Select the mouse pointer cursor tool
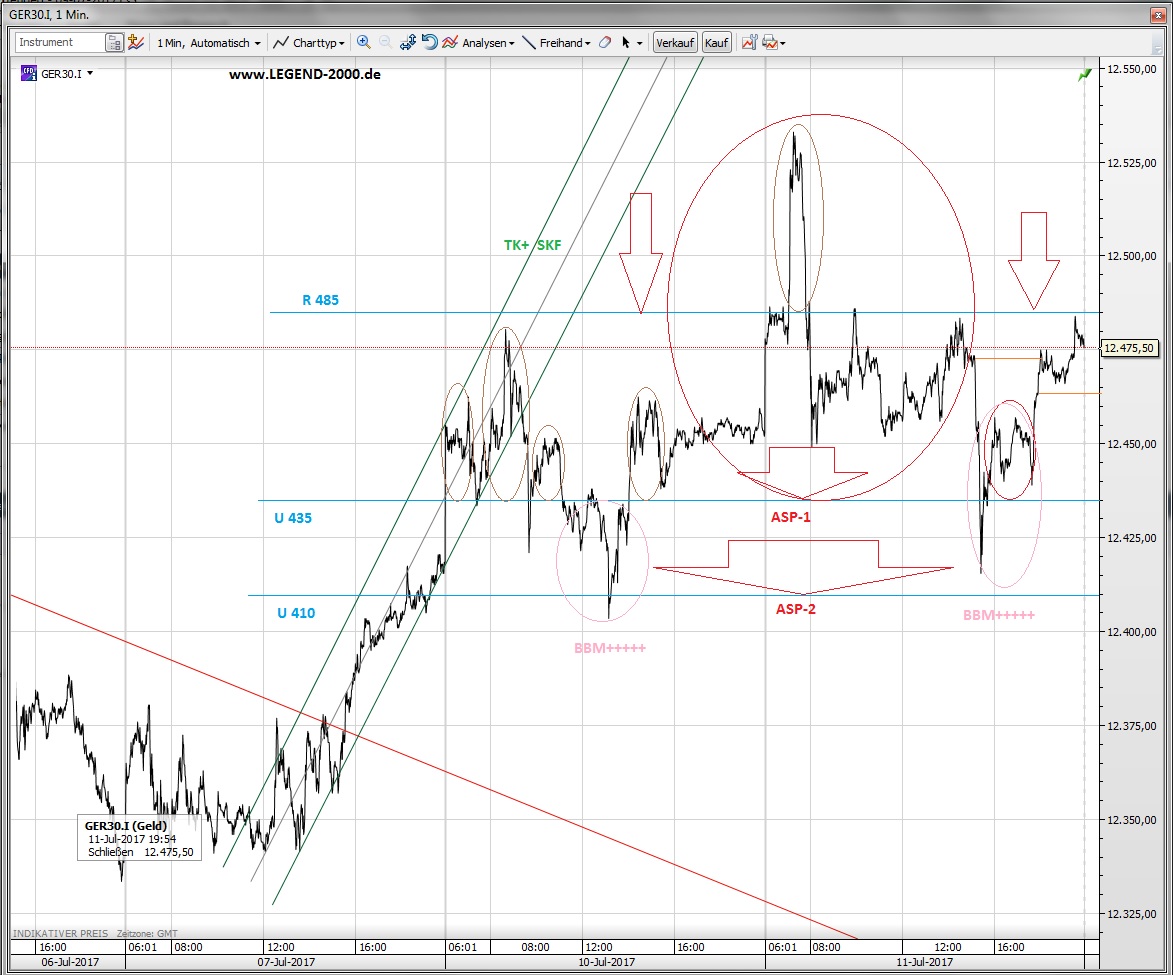 tap(627, 43)
